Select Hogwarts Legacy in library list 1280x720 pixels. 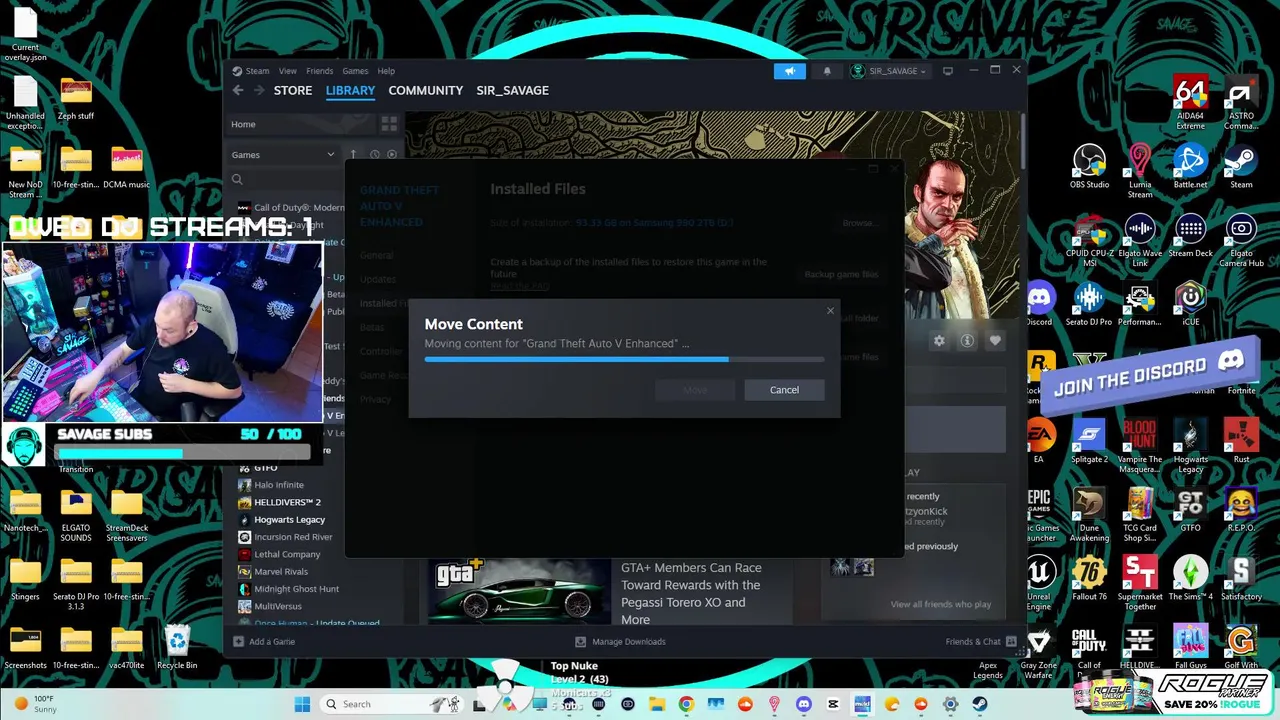pos(288,520)
